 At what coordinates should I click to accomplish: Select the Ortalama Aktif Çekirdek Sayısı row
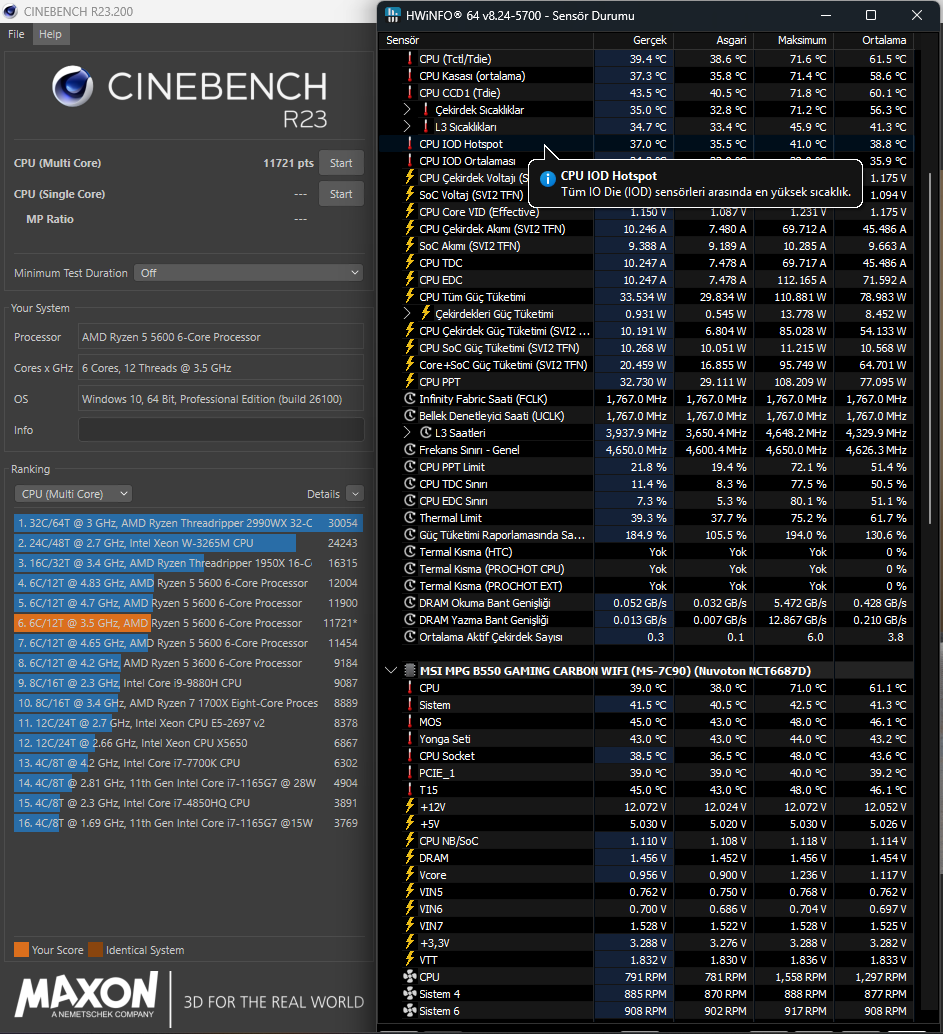(x=648, y=637)
